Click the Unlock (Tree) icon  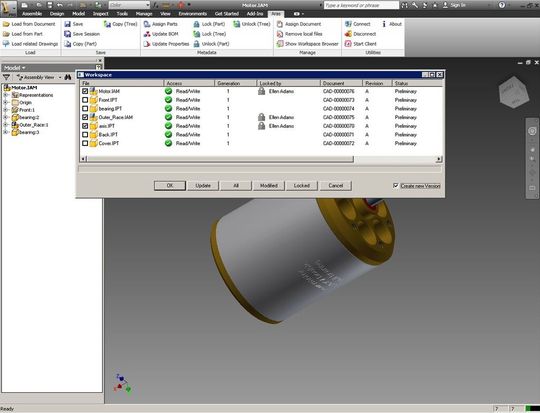click(x=236, y=24)
